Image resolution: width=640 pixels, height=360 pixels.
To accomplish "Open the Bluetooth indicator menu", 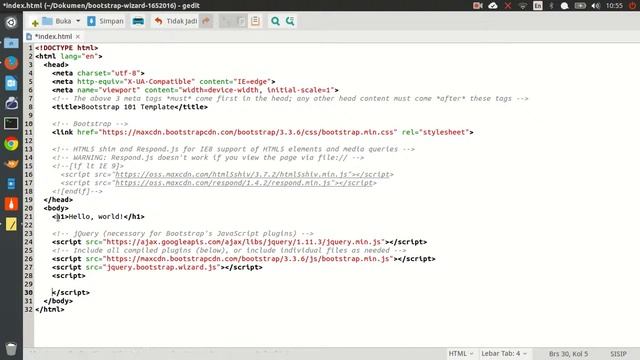I will pyautogui.click(x=551, y=6).
